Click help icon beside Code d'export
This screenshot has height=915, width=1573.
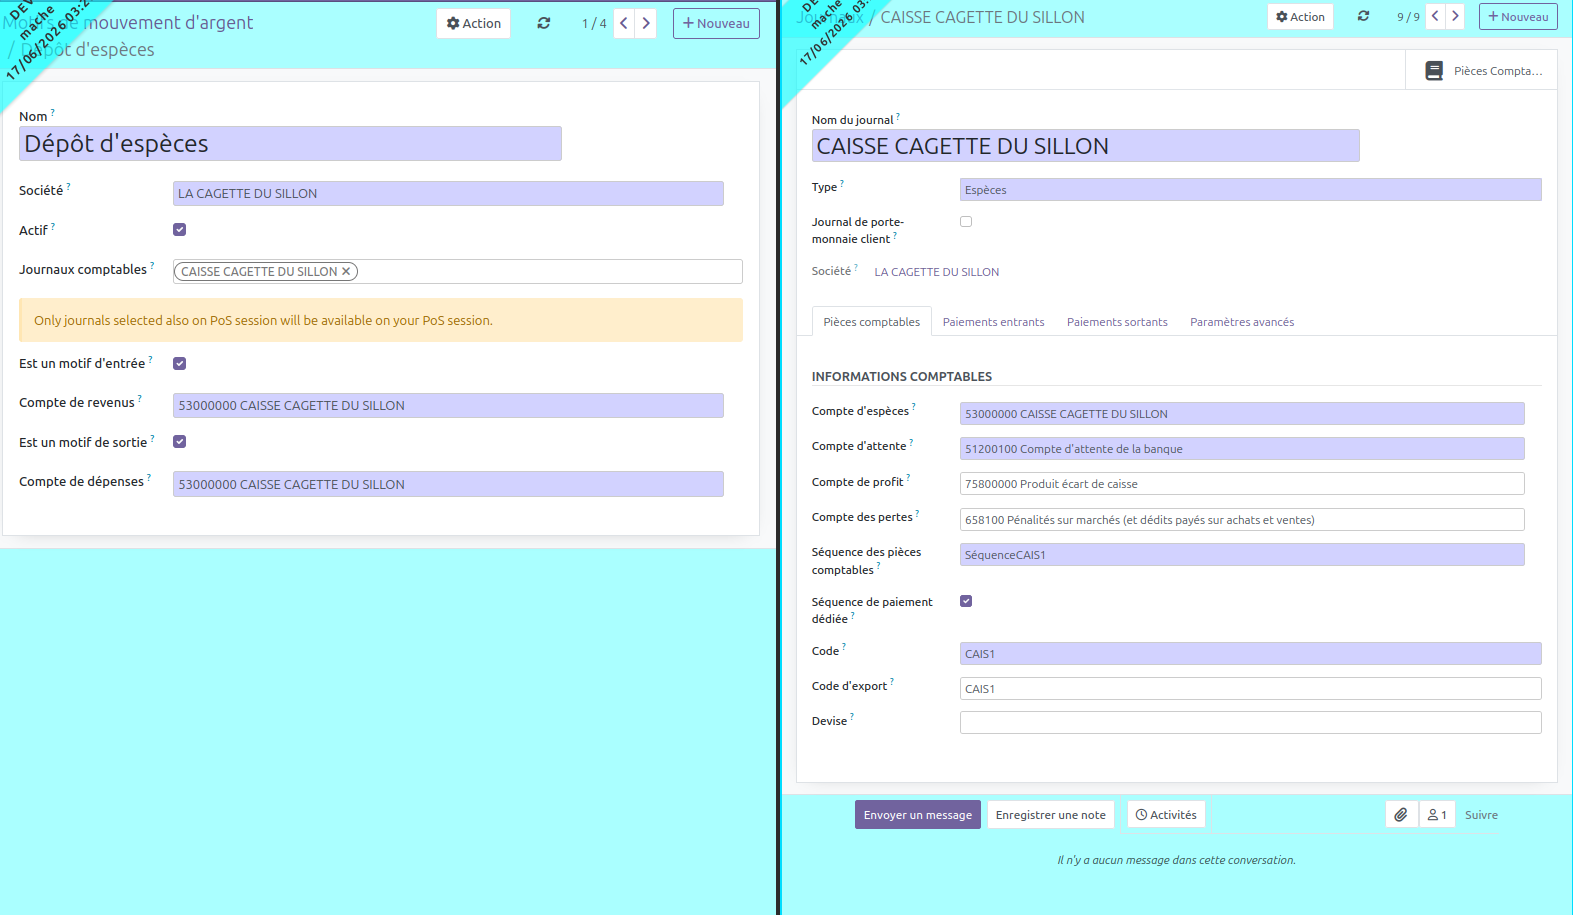tap(892, 681)
